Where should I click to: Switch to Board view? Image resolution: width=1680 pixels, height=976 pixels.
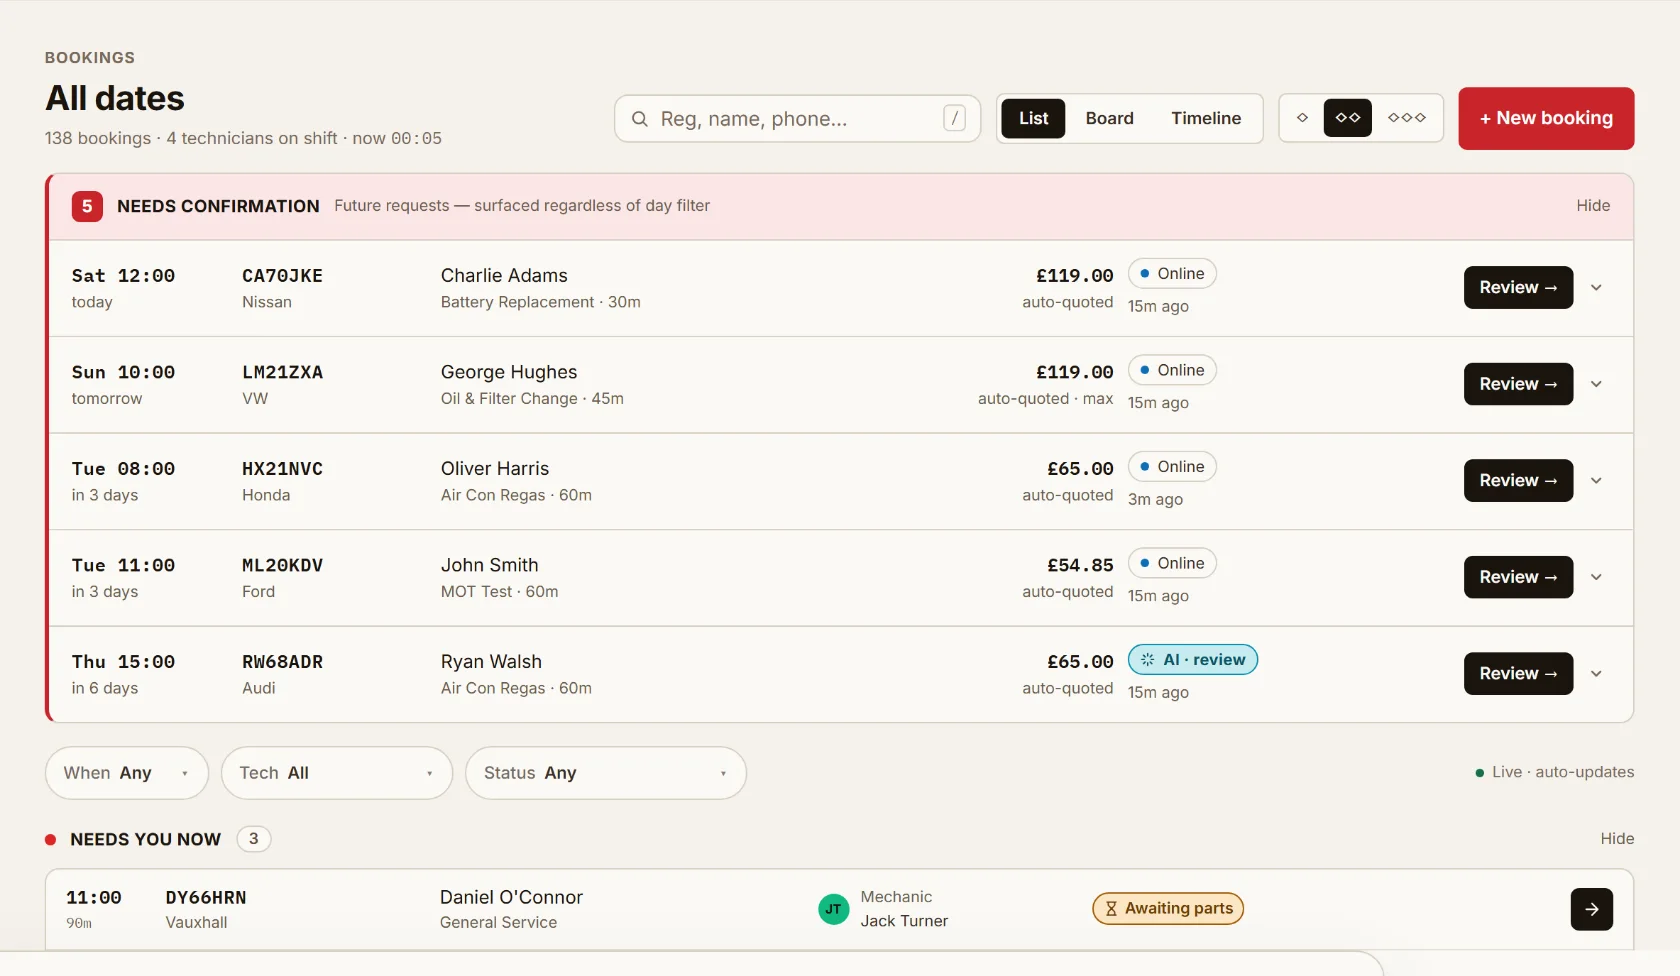[1110, 118]
